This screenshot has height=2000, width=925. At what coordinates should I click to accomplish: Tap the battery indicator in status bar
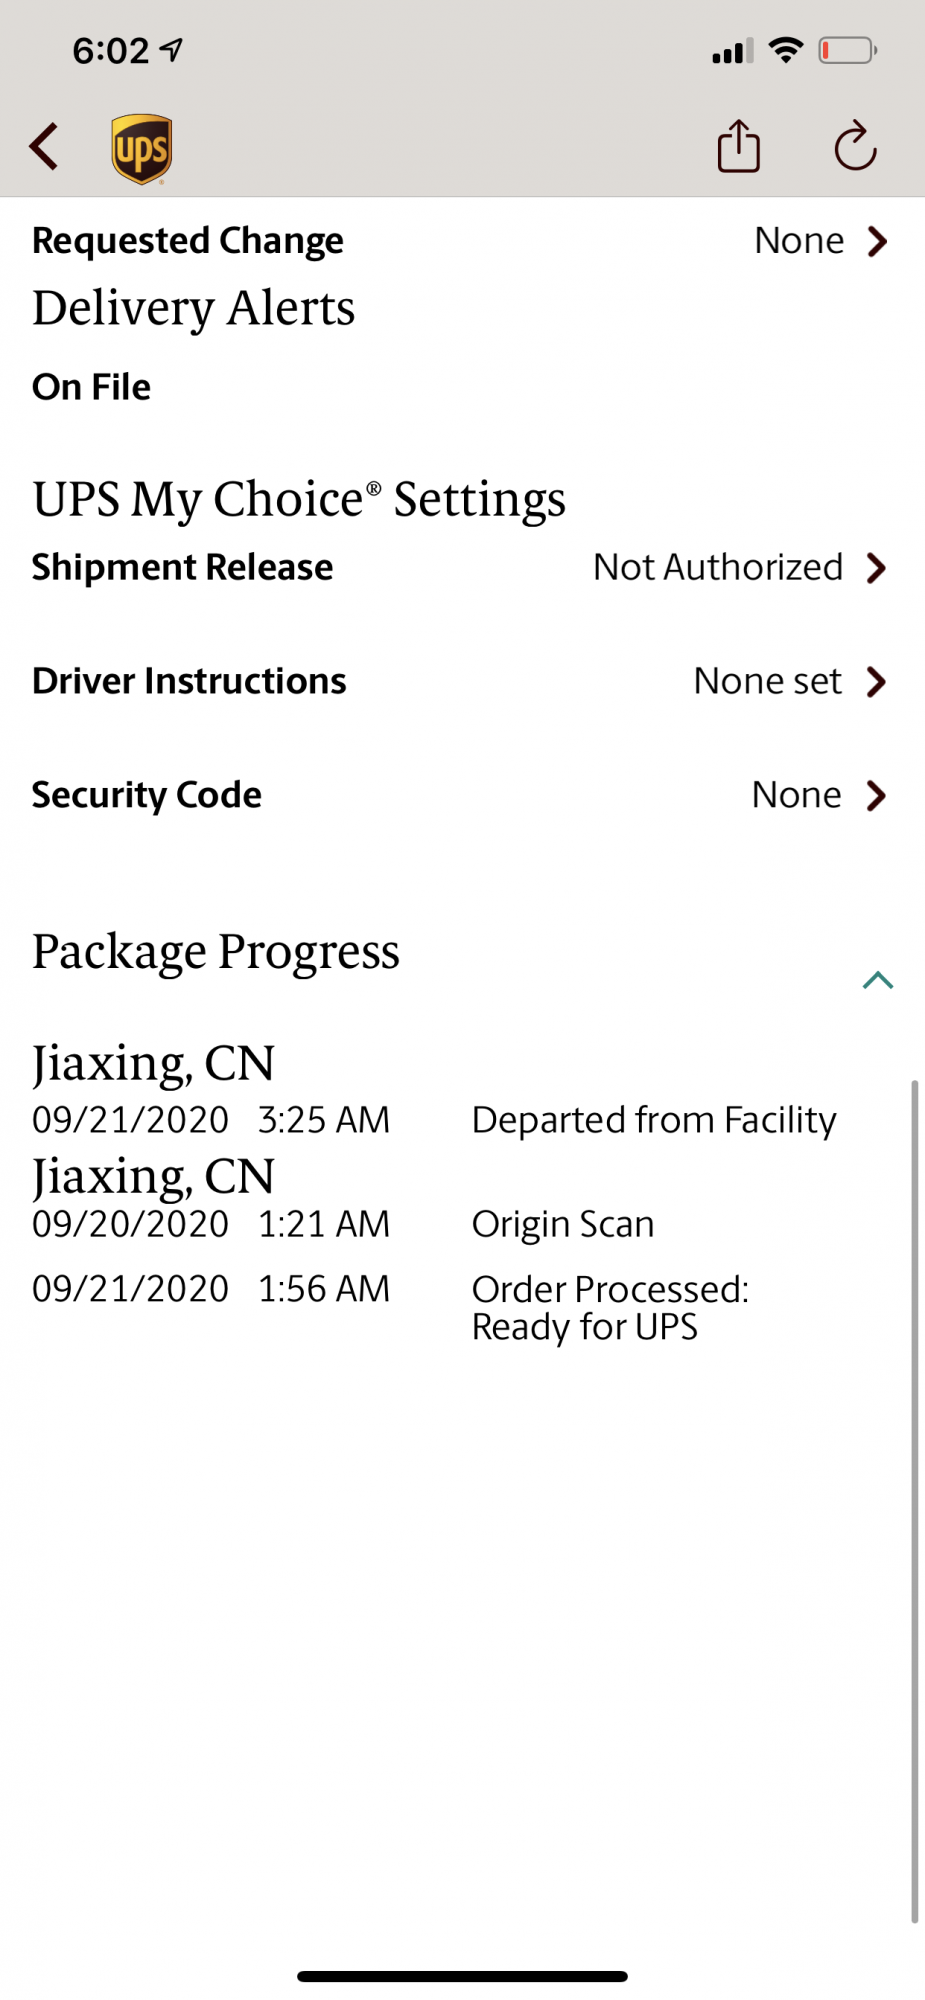[847, 50]
